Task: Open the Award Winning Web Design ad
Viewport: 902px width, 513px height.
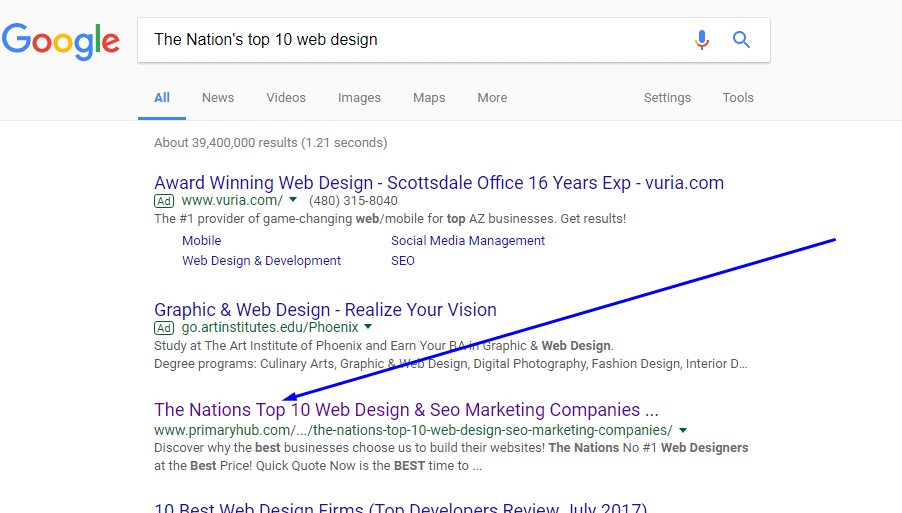Action: pos(438,183)
